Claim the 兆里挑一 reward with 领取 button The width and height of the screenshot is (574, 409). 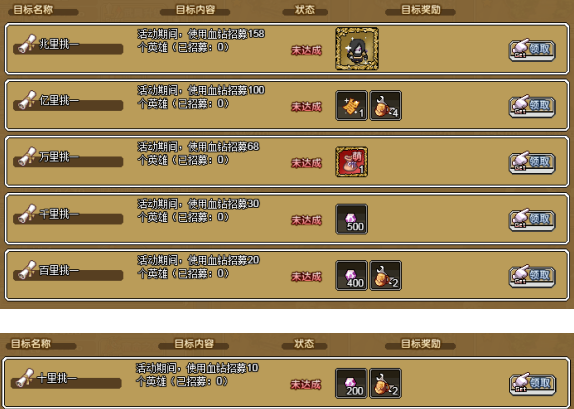coord(532,49)
